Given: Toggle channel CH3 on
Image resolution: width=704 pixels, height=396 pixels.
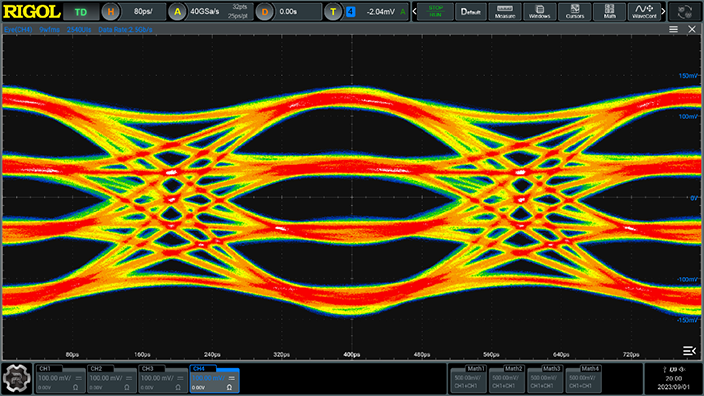Looking at the screenshot, I should coord(163,379).
